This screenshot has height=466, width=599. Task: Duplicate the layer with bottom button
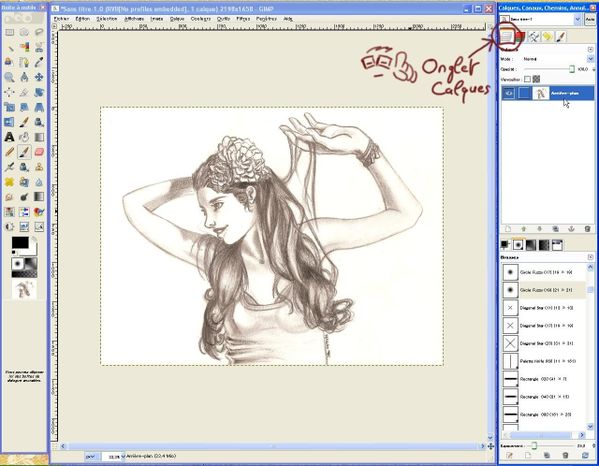click(x=555, y=229)
